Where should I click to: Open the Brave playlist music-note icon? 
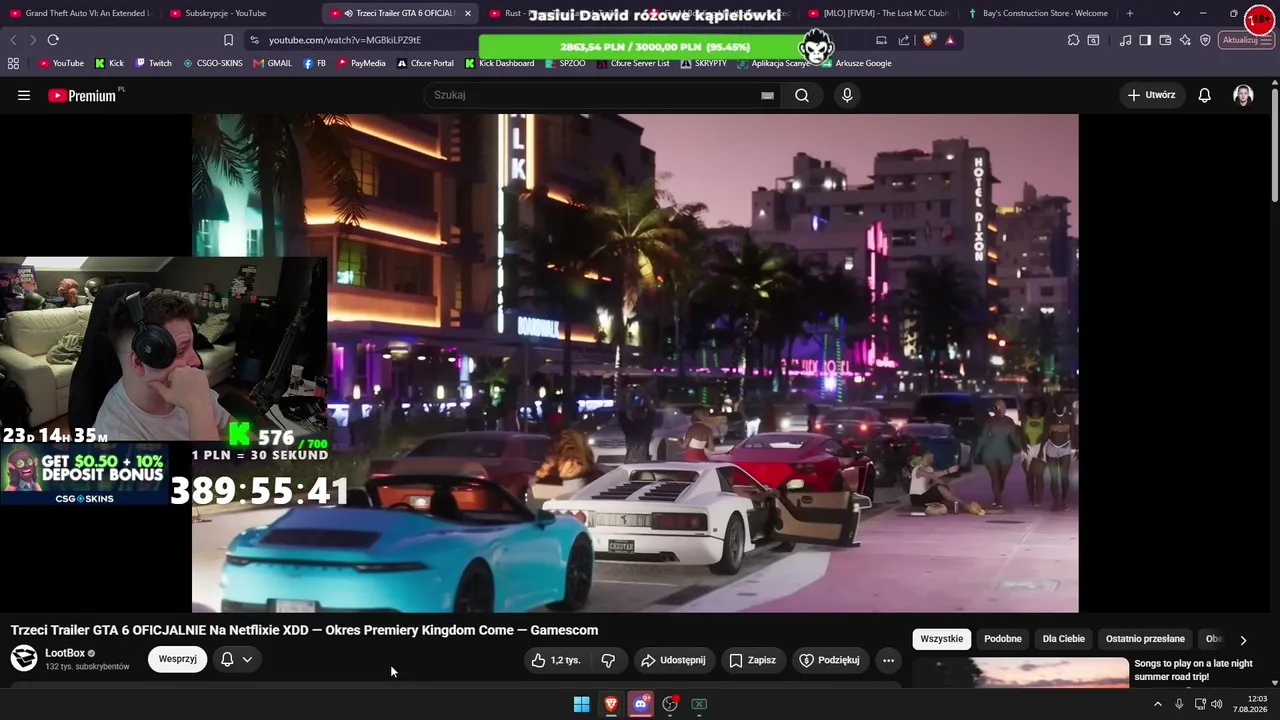1126,40
